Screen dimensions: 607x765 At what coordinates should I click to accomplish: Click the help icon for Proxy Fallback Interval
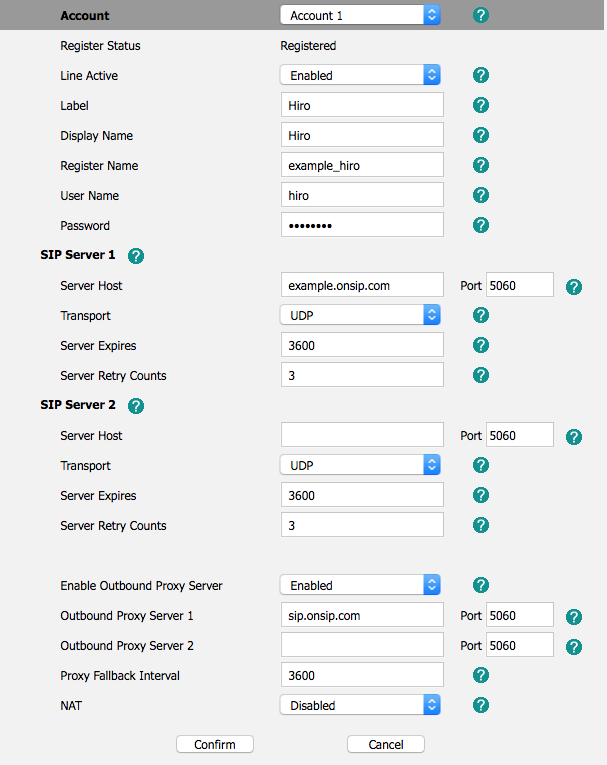pyautogui.click(x=480, y=675)
